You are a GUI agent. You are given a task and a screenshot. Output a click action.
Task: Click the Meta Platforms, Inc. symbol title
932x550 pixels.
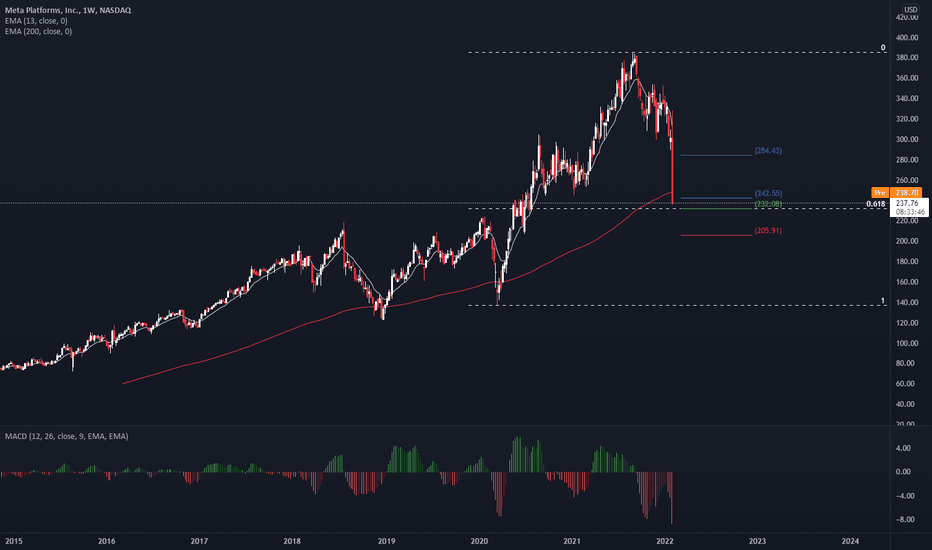(68, 10)
